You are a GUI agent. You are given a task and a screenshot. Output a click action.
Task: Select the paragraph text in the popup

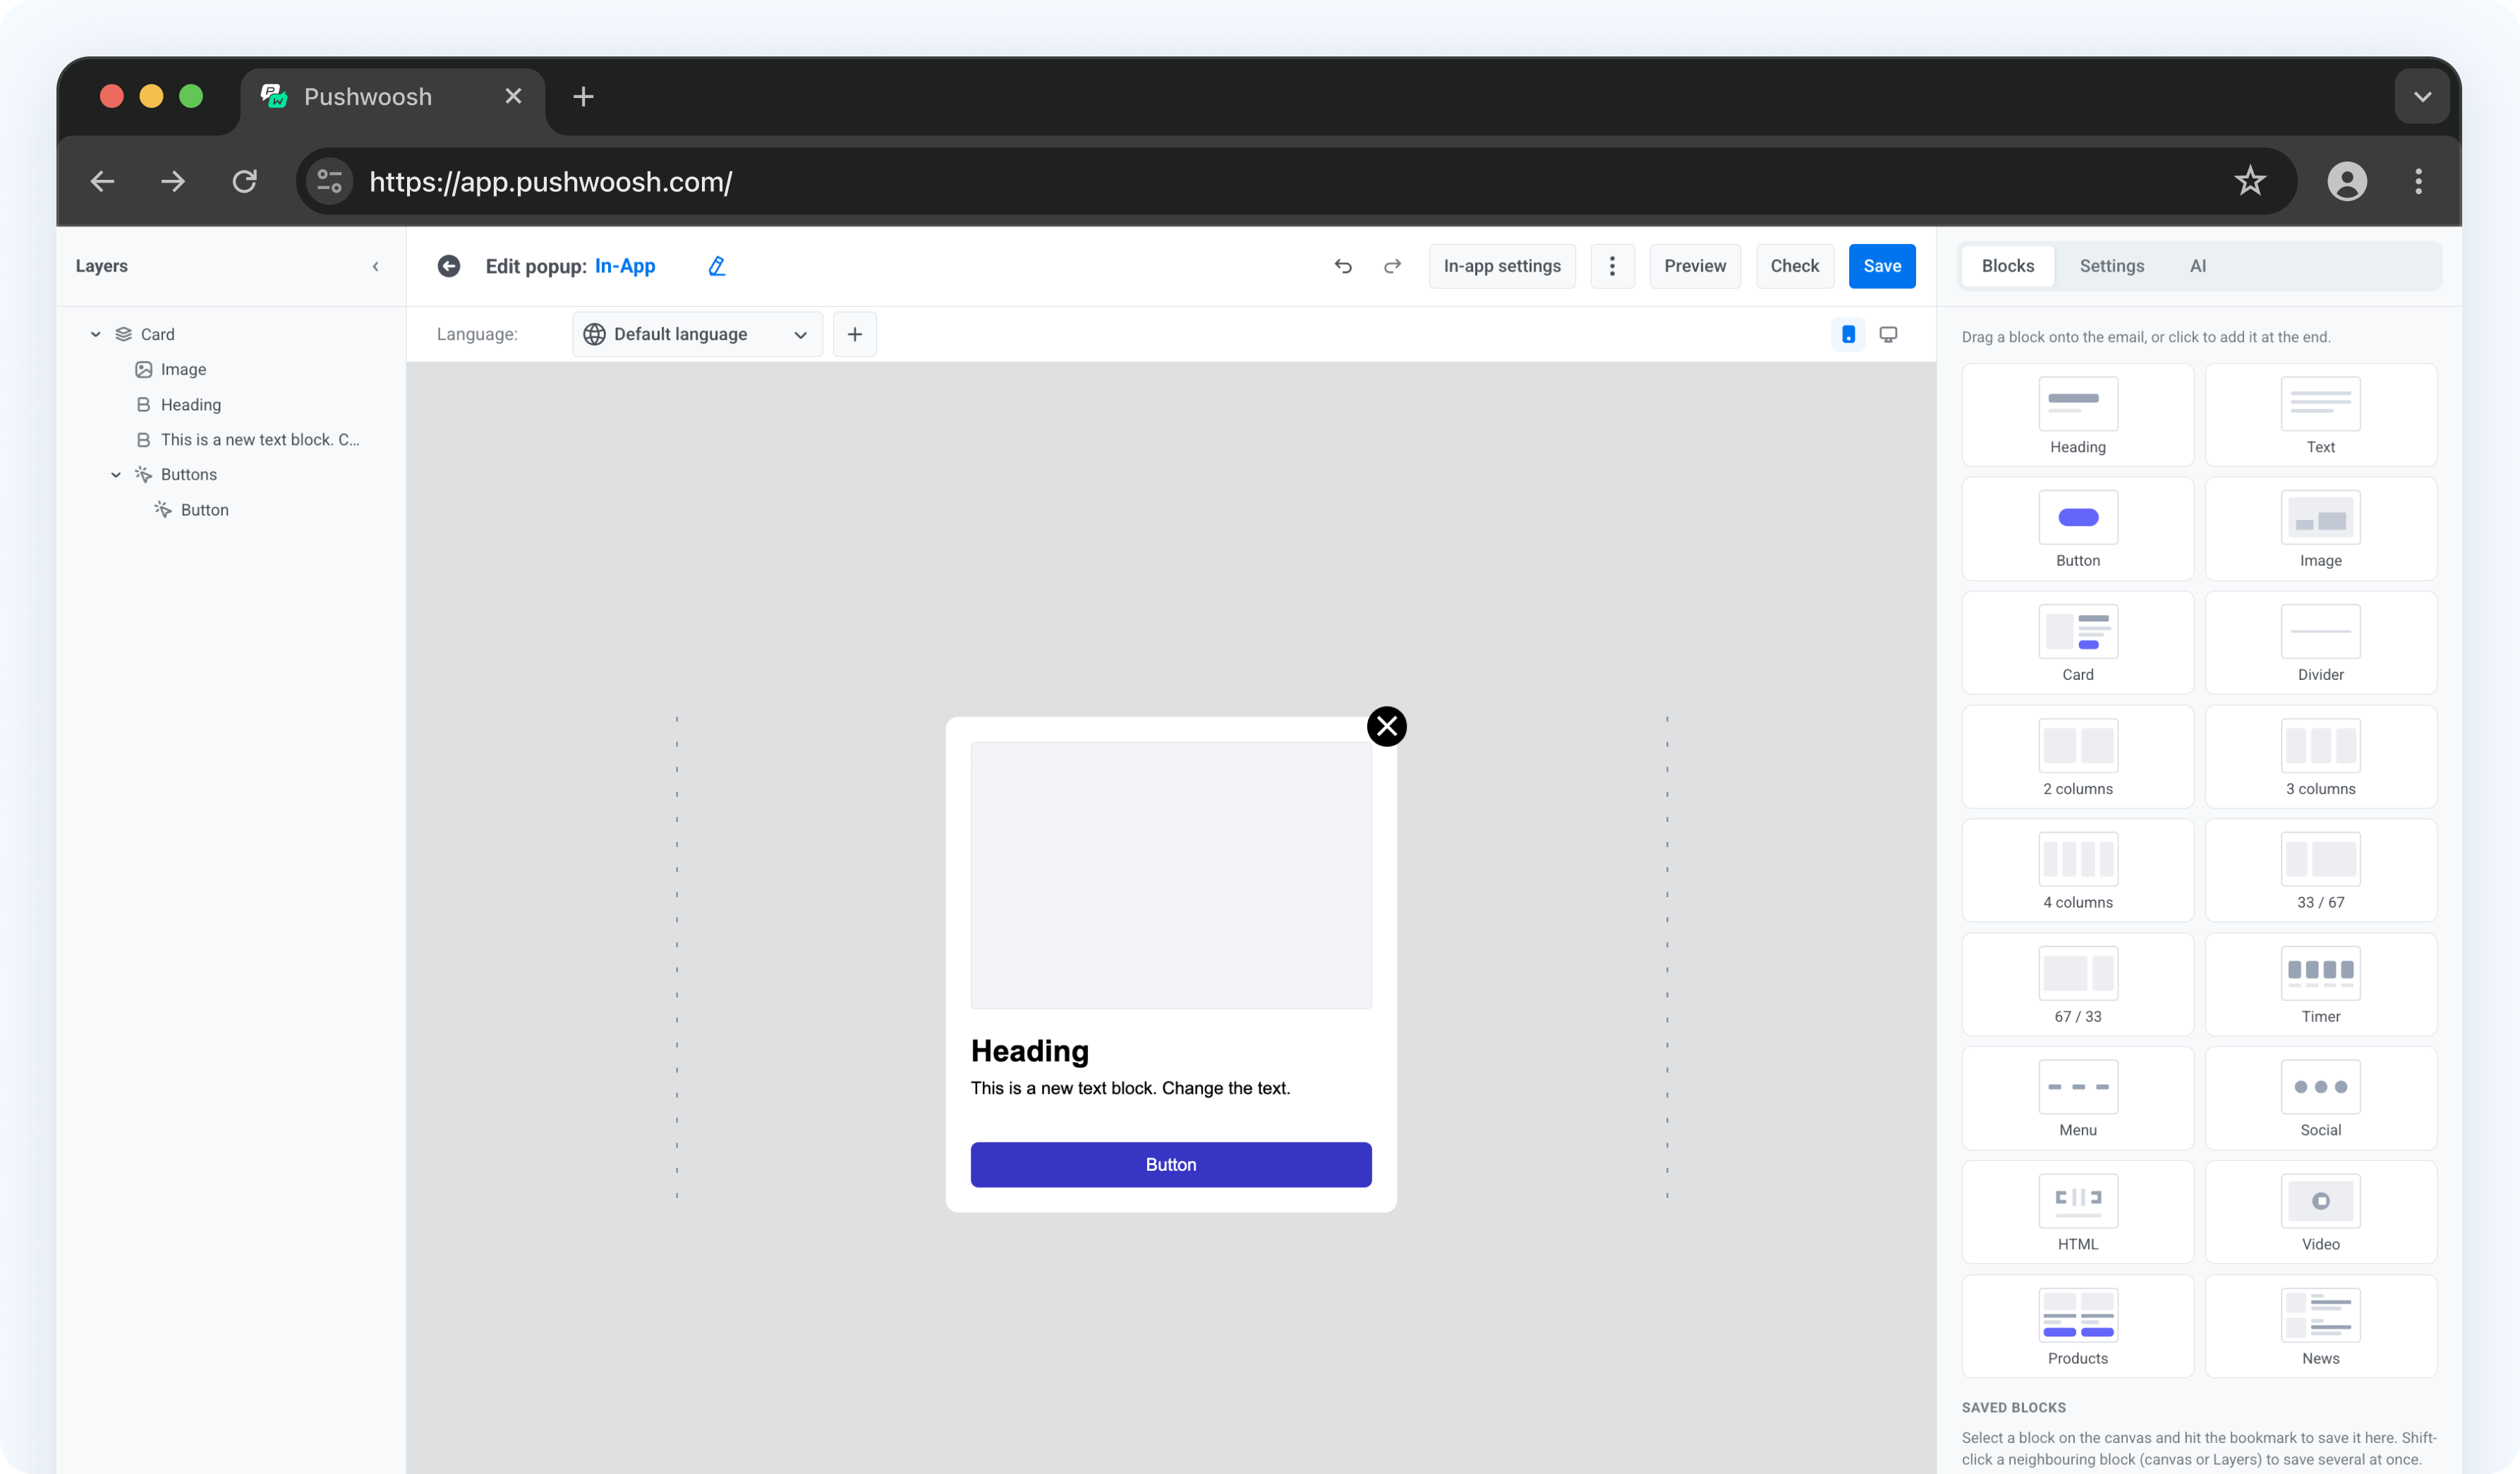click(x=1130, y=1088)
